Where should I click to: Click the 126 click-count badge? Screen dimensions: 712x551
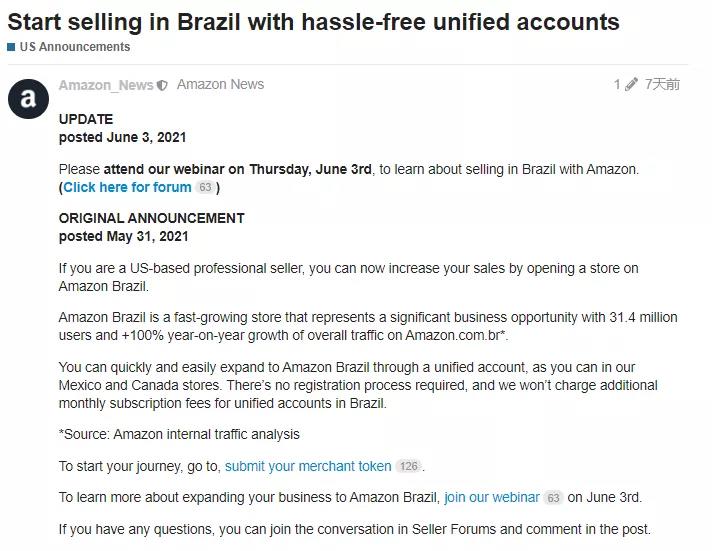pyautogui.click(x=408, y=467)
